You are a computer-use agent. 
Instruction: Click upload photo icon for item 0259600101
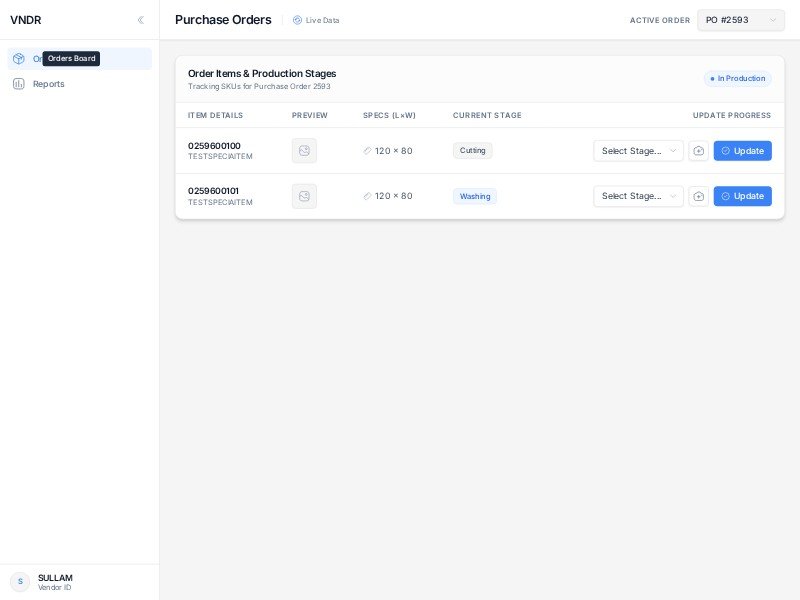pos(698,196)
